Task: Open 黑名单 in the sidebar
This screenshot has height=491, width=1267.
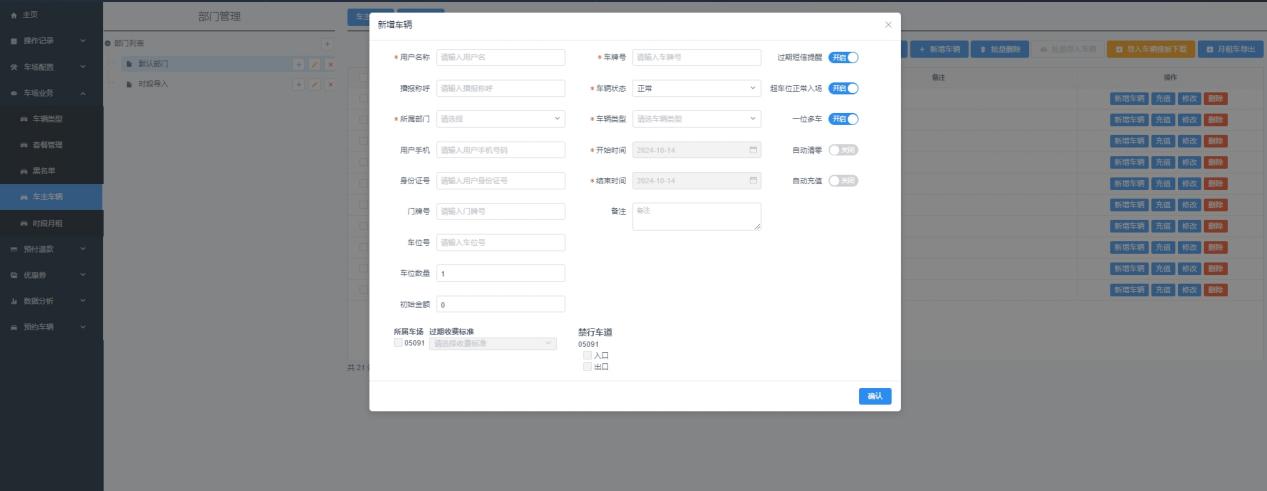Action: [51, 171]
